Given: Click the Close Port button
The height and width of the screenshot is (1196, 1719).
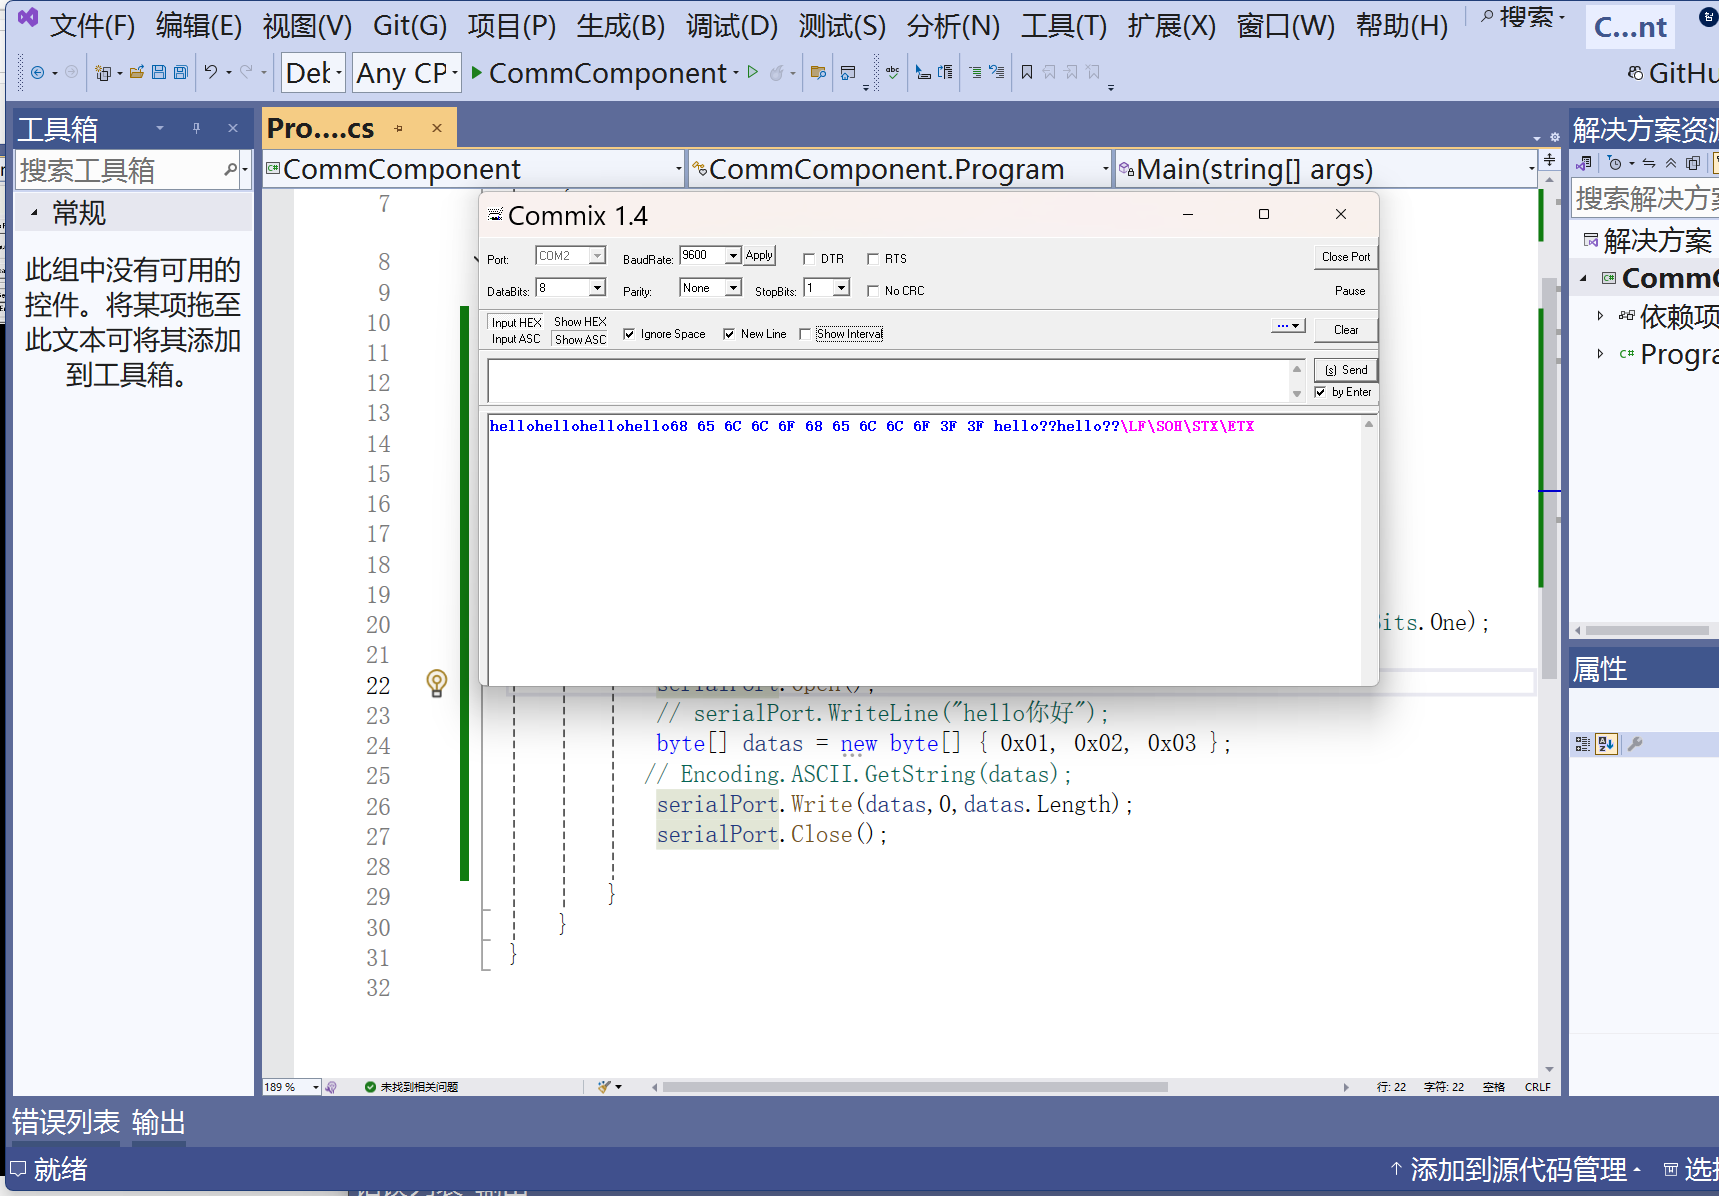Looking at the screenshot, I should pos(1345,257).
